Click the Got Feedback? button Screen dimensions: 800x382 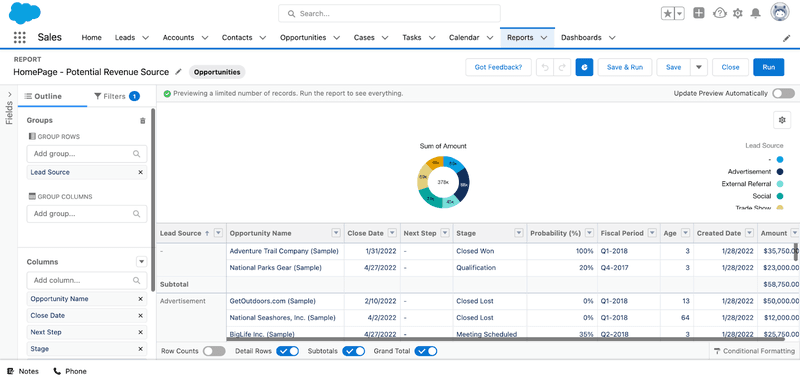(498, 67)
